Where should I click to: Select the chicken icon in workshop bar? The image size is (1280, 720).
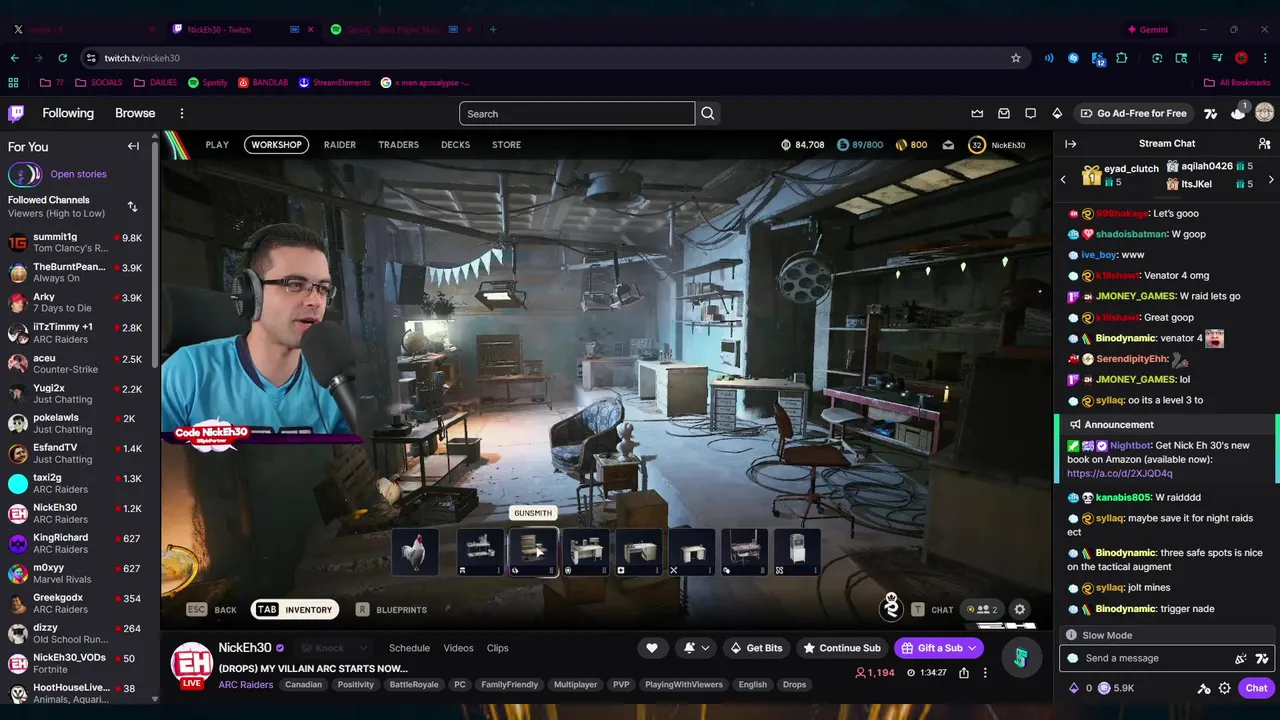point(415,552)
